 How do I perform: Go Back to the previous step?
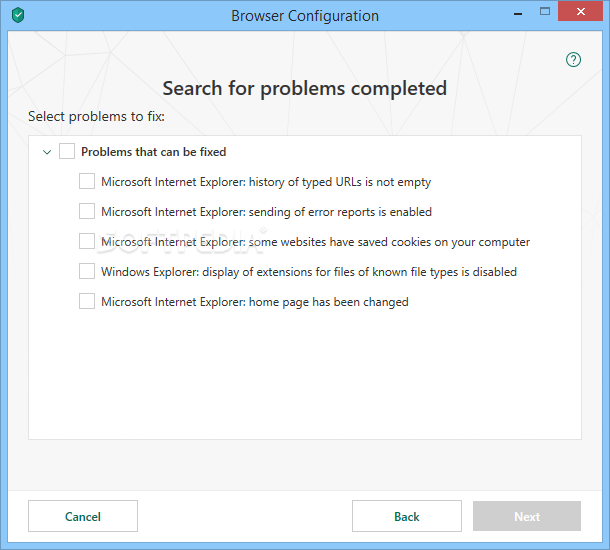[x=407, y=516]
